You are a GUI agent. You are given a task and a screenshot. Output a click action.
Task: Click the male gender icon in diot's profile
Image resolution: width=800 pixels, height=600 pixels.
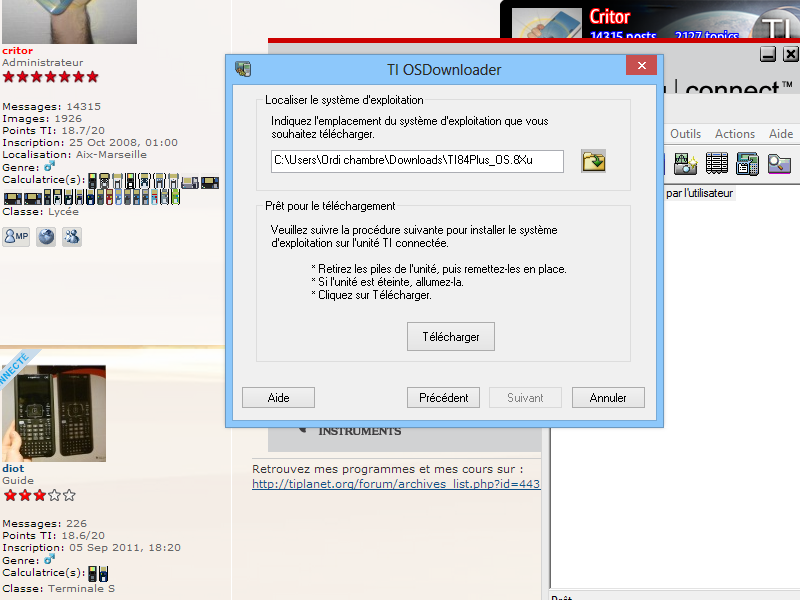49,559
